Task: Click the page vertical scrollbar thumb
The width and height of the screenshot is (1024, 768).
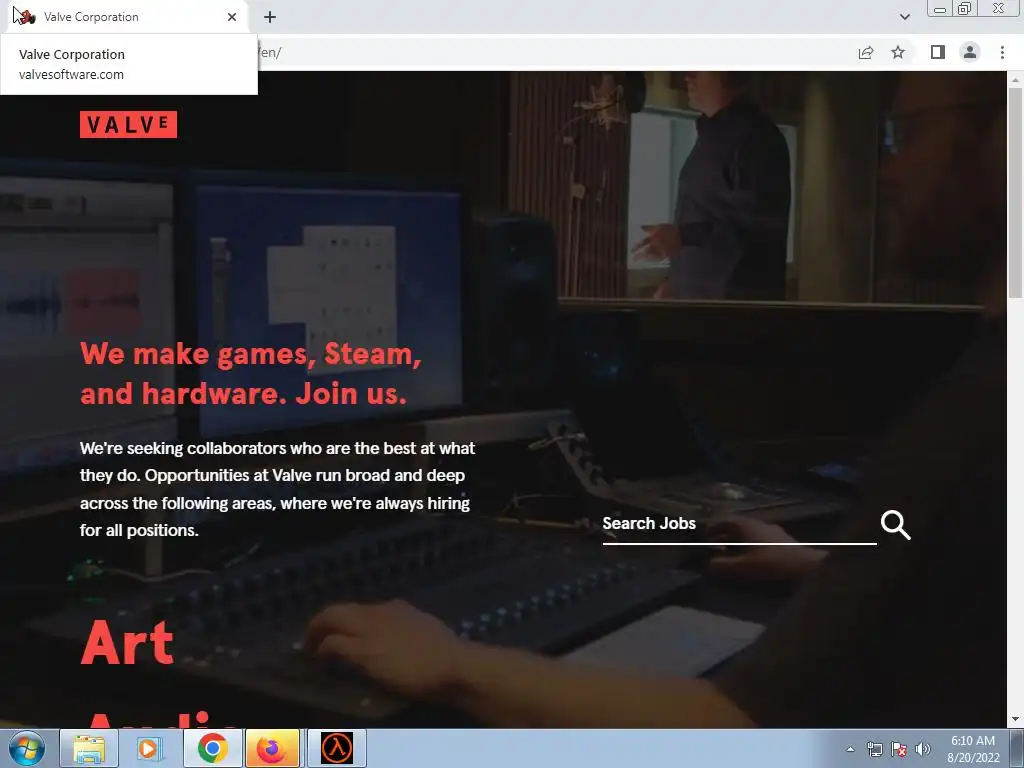Action: [x=1015, y=191]
